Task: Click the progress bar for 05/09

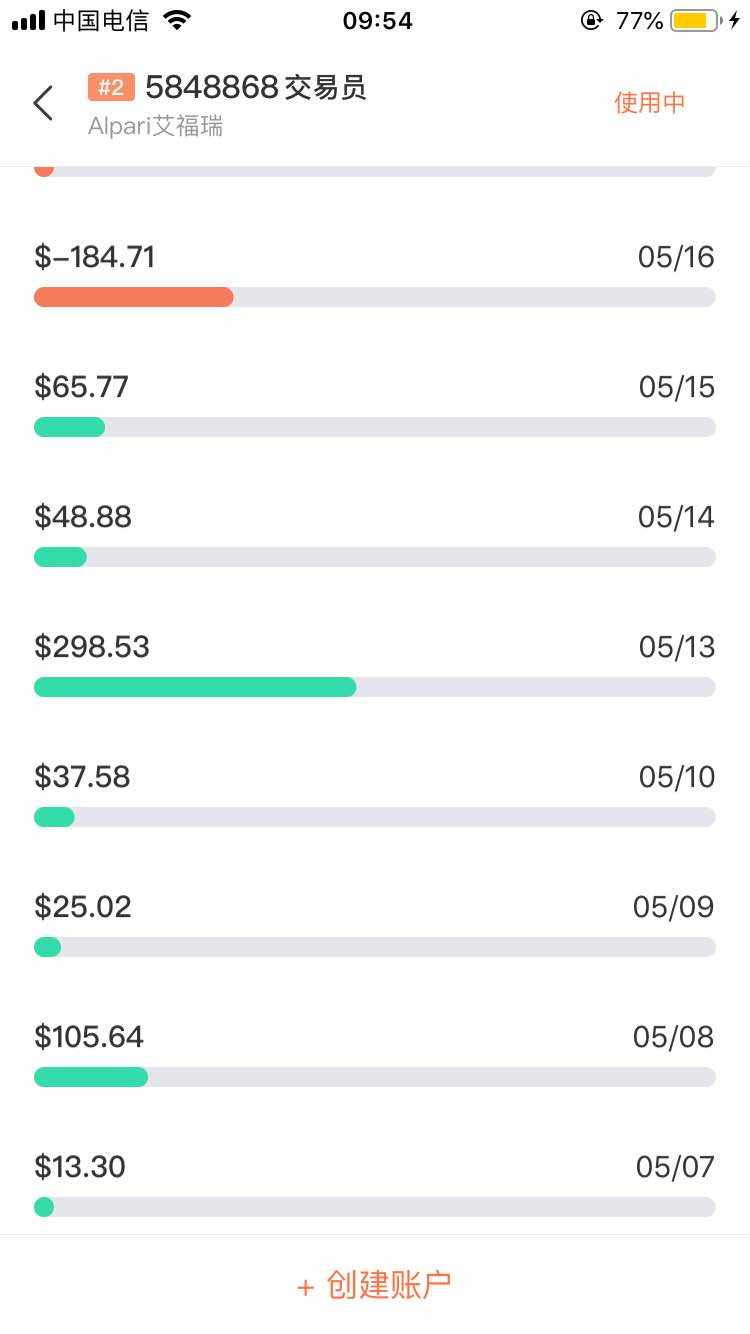Action: (375, 947)
